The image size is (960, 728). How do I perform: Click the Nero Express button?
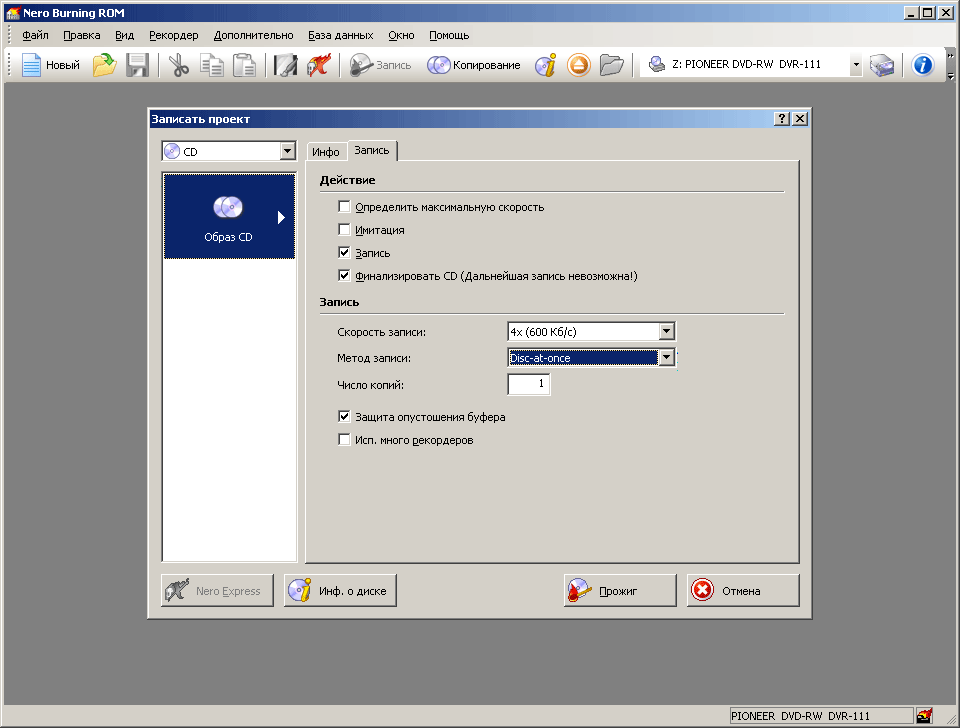pyautogui.click(x=217, y=590)
